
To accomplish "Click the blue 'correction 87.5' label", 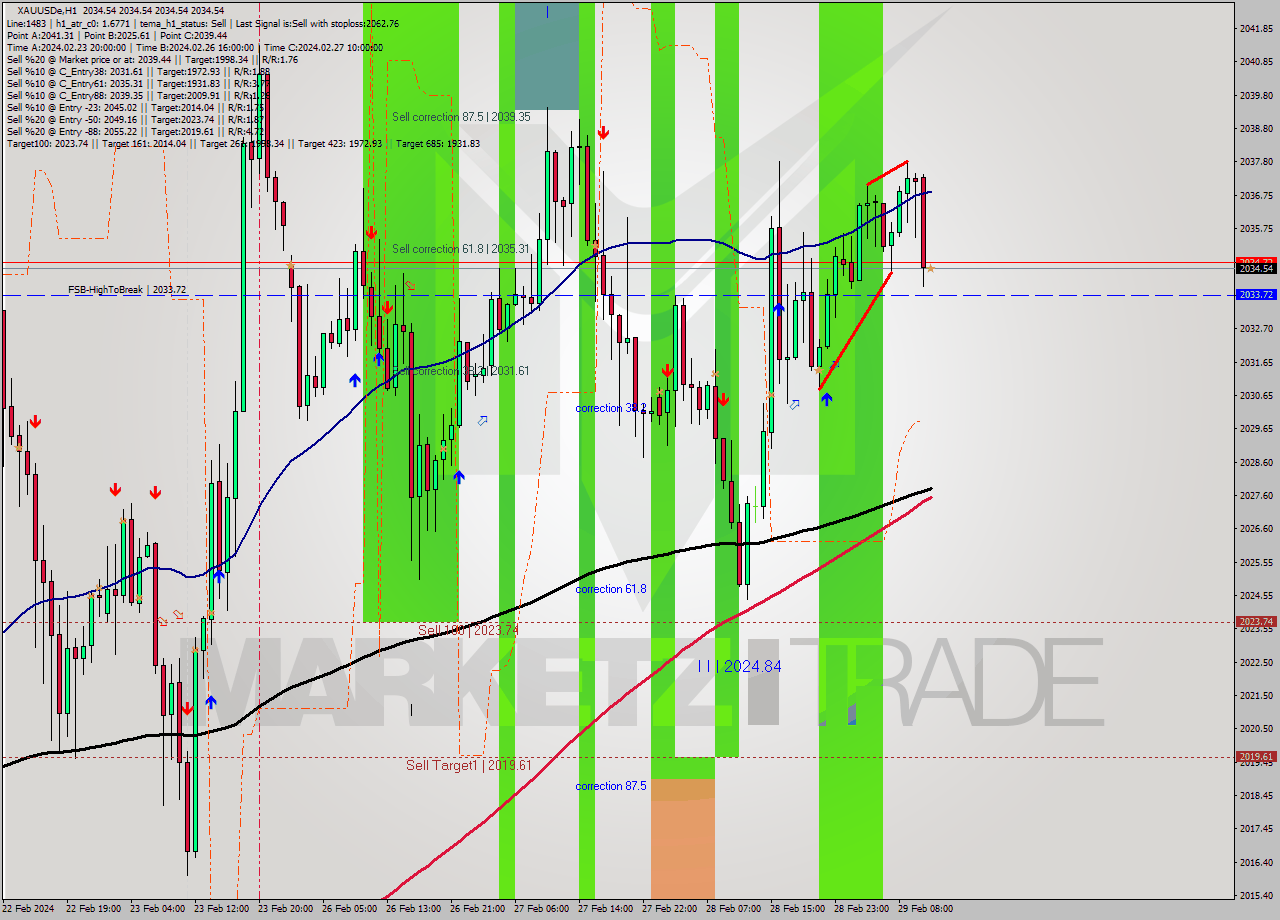I will (x=610, y=786).
